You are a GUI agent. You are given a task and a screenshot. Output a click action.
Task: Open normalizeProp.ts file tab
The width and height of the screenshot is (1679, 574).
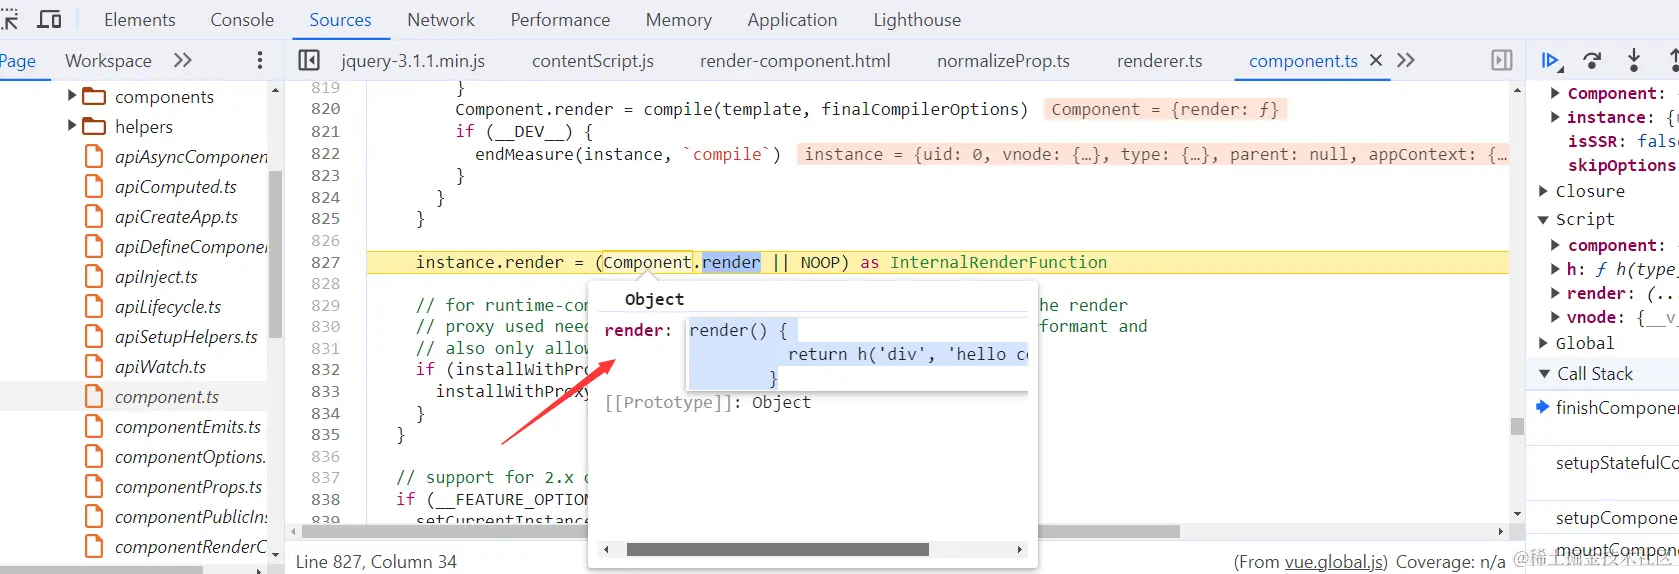[1003, 61]
